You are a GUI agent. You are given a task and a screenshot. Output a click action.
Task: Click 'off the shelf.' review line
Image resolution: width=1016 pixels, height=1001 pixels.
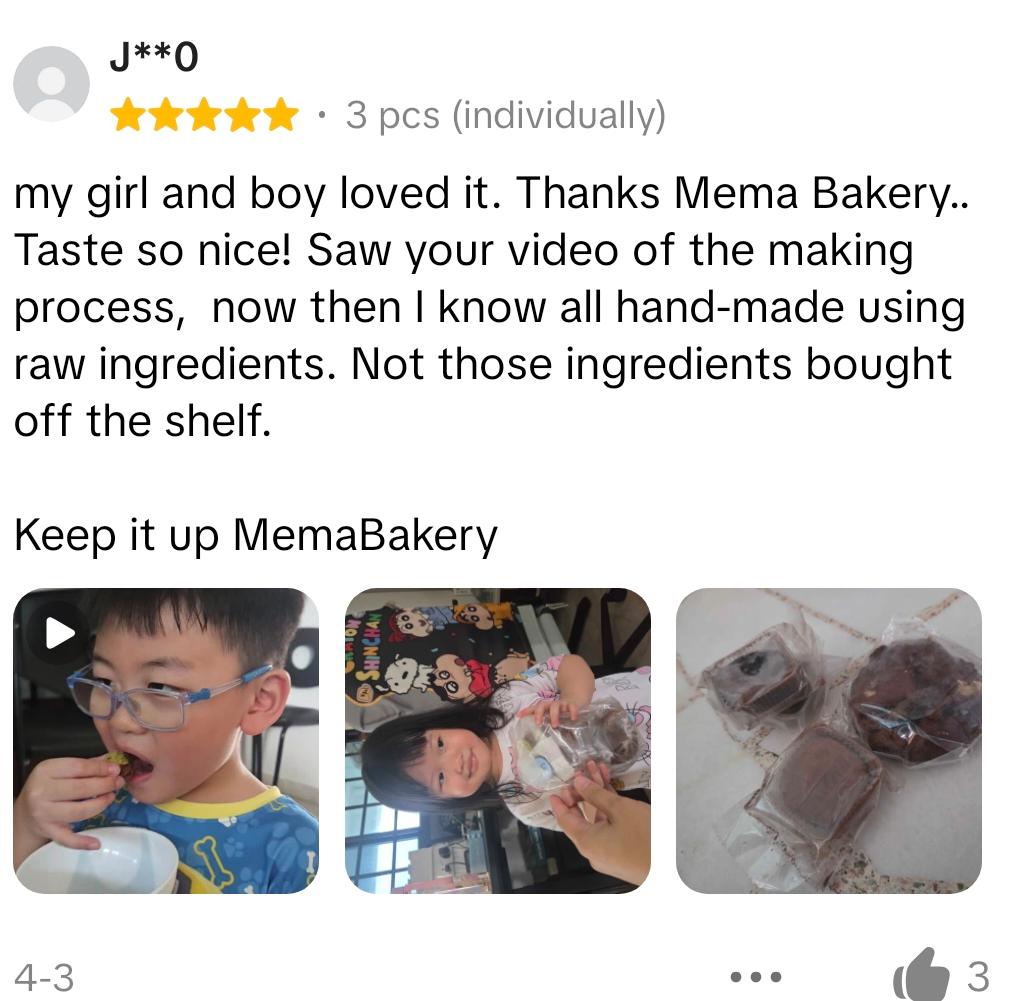click(143, 421)
